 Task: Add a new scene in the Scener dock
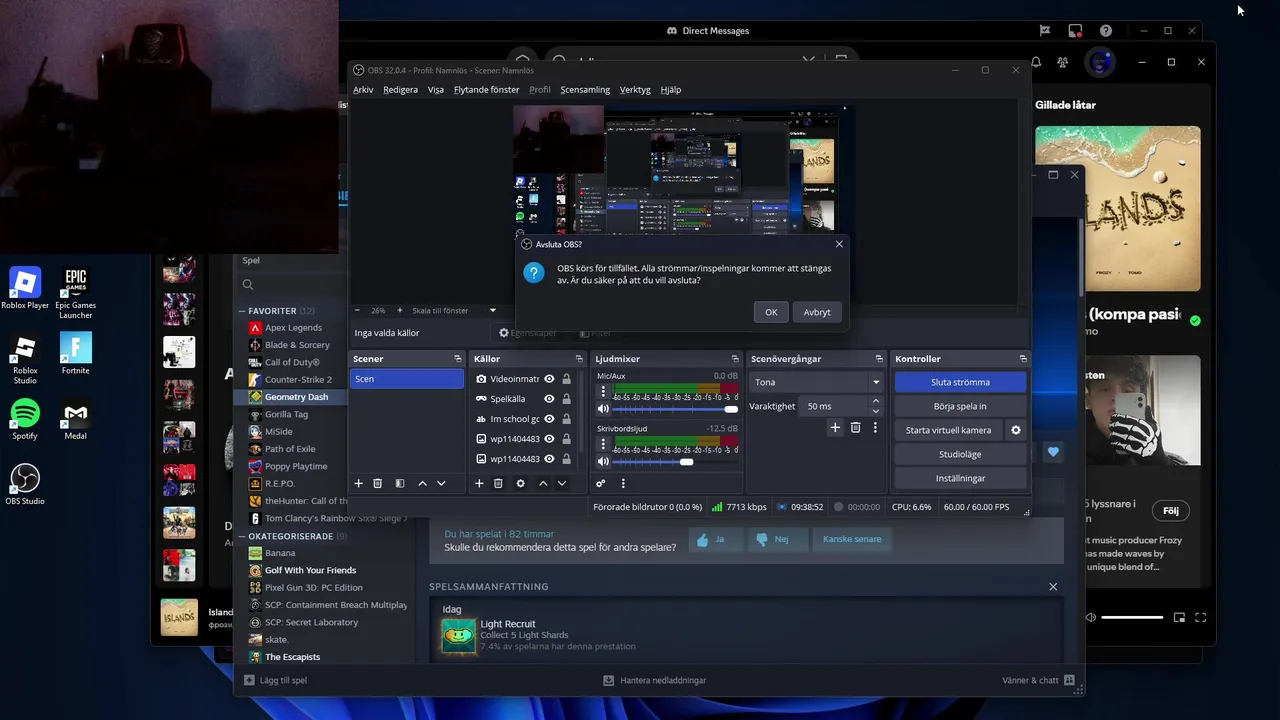click(x=359, y=483)
